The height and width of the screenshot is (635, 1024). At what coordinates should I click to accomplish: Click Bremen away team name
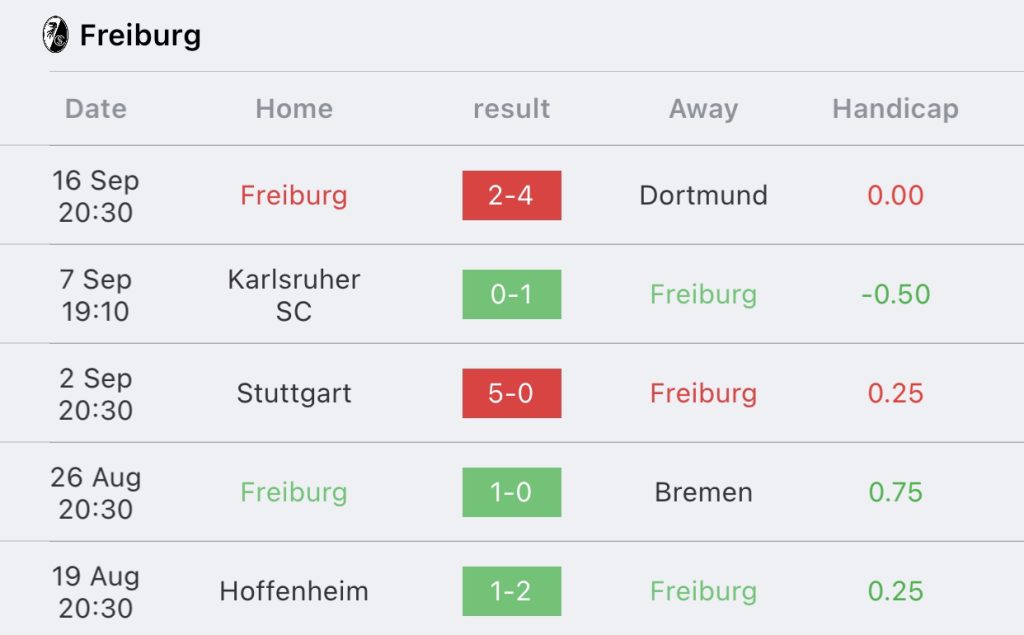(703, 492)
